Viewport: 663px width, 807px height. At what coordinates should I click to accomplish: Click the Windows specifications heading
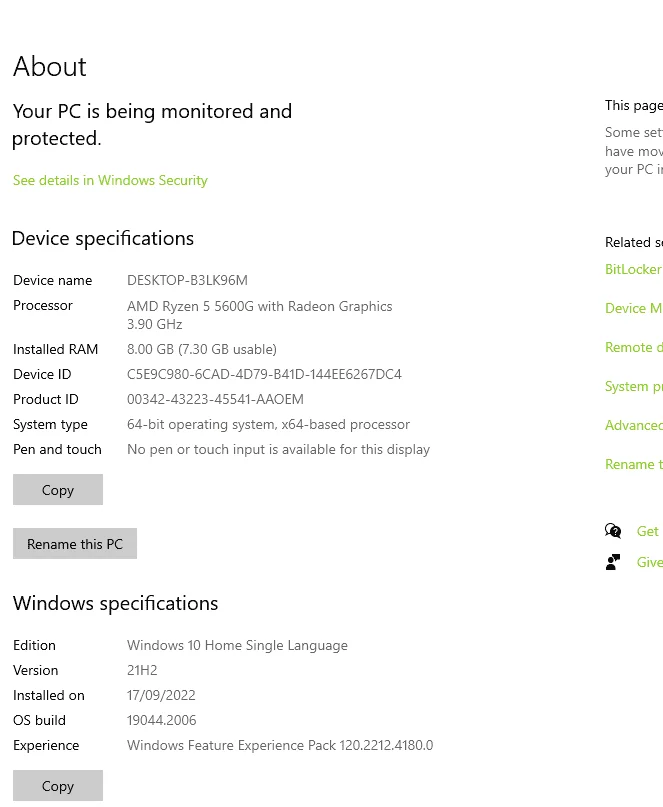(x=115, y=604)
